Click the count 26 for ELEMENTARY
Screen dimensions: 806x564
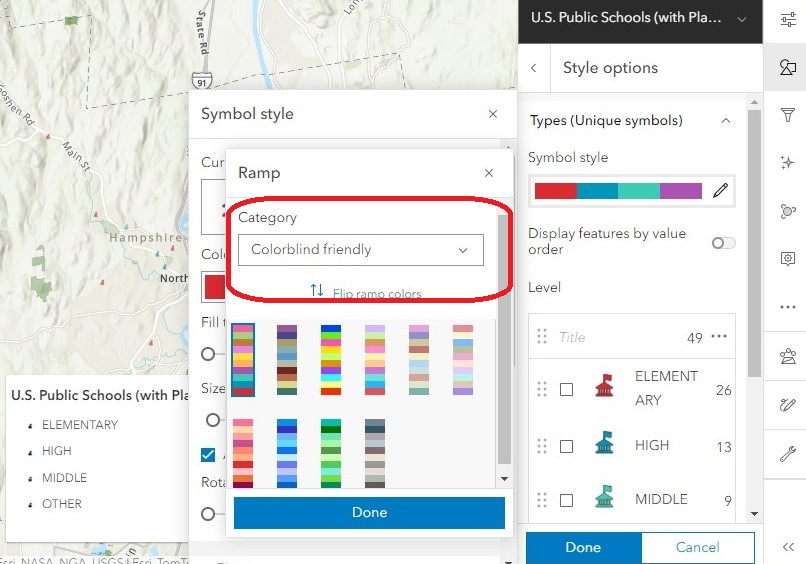[x=723, y=390]
